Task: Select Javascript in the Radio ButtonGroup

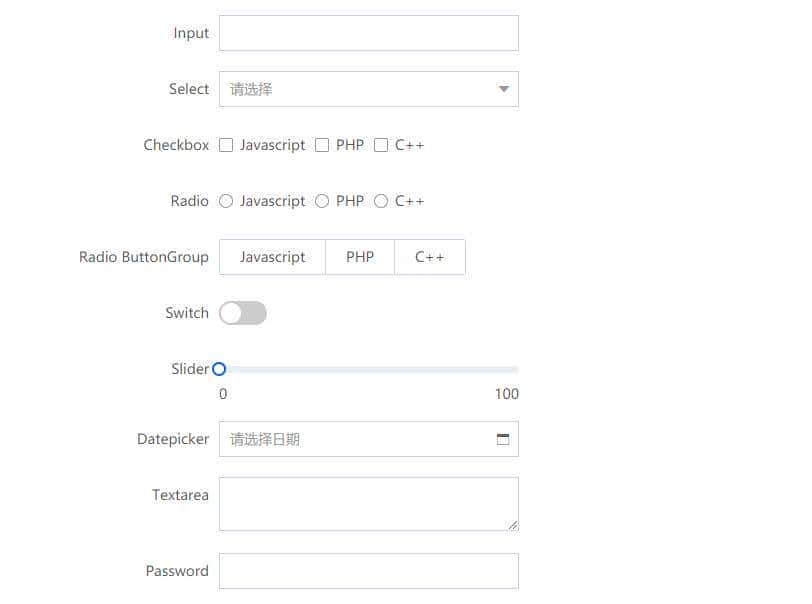Action: 272,257
